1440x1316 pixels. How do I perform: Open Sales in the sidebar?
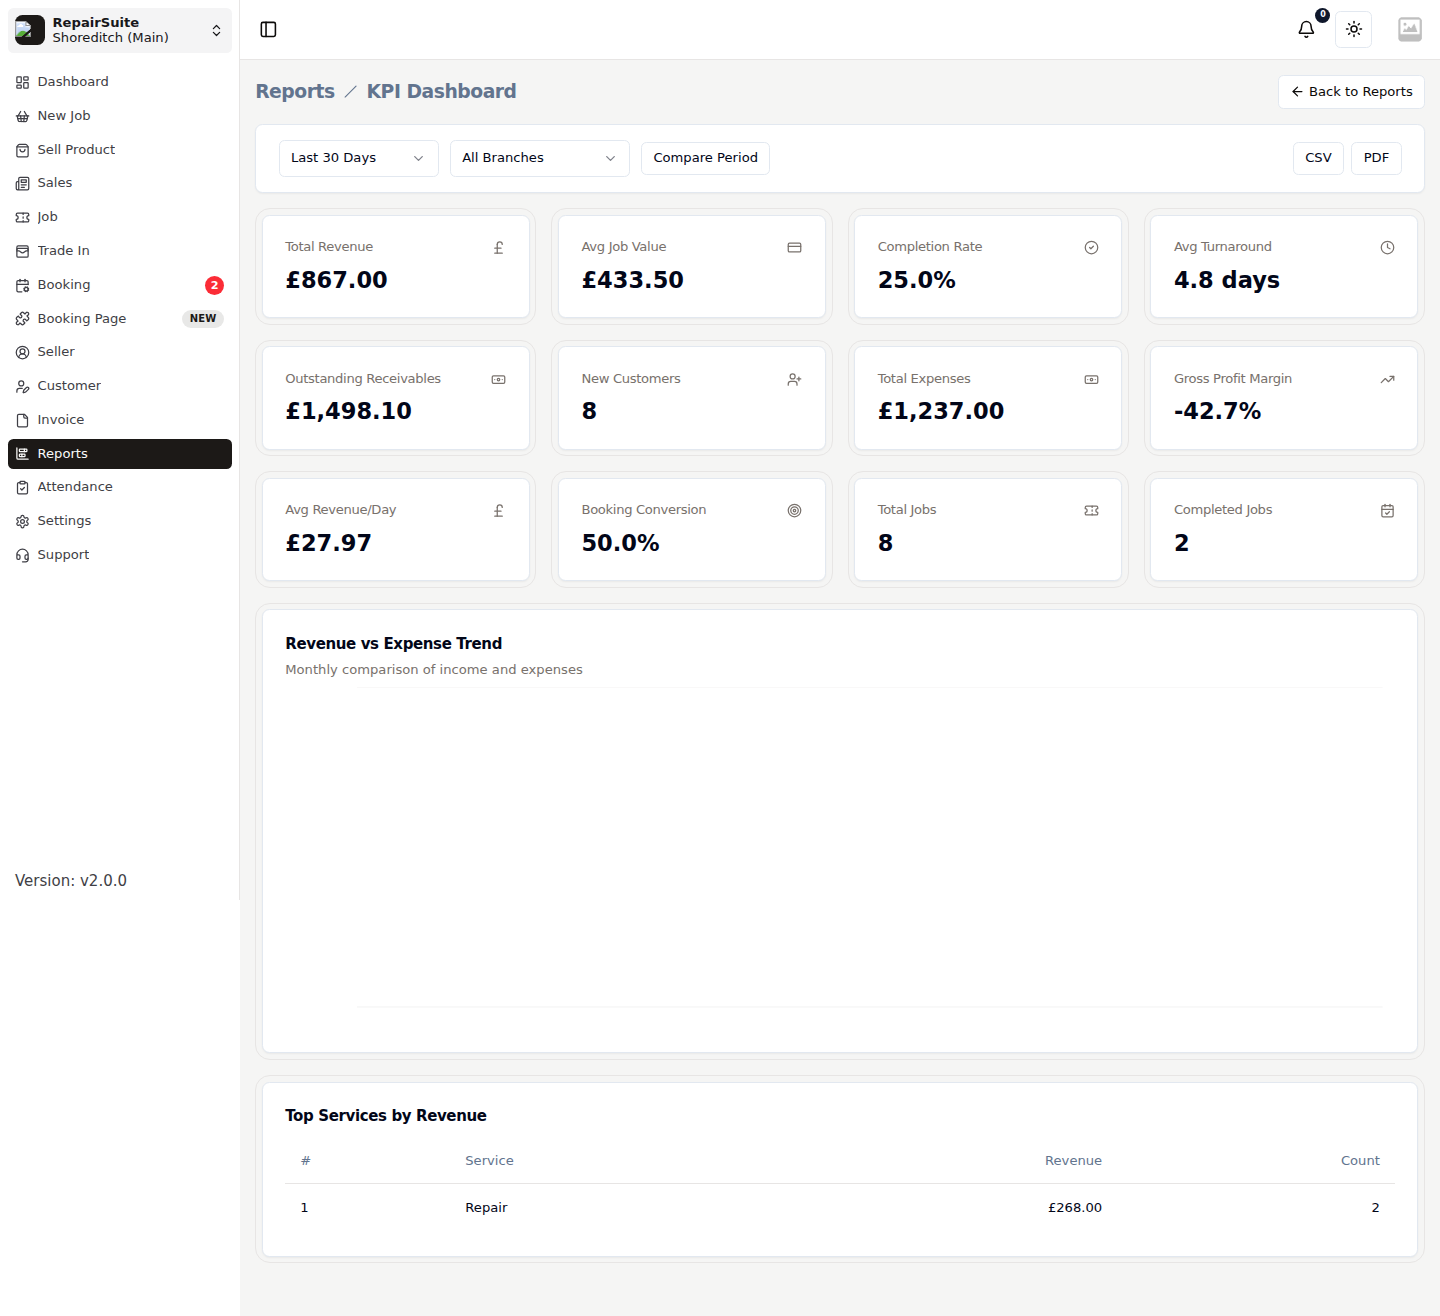[120, 183]
